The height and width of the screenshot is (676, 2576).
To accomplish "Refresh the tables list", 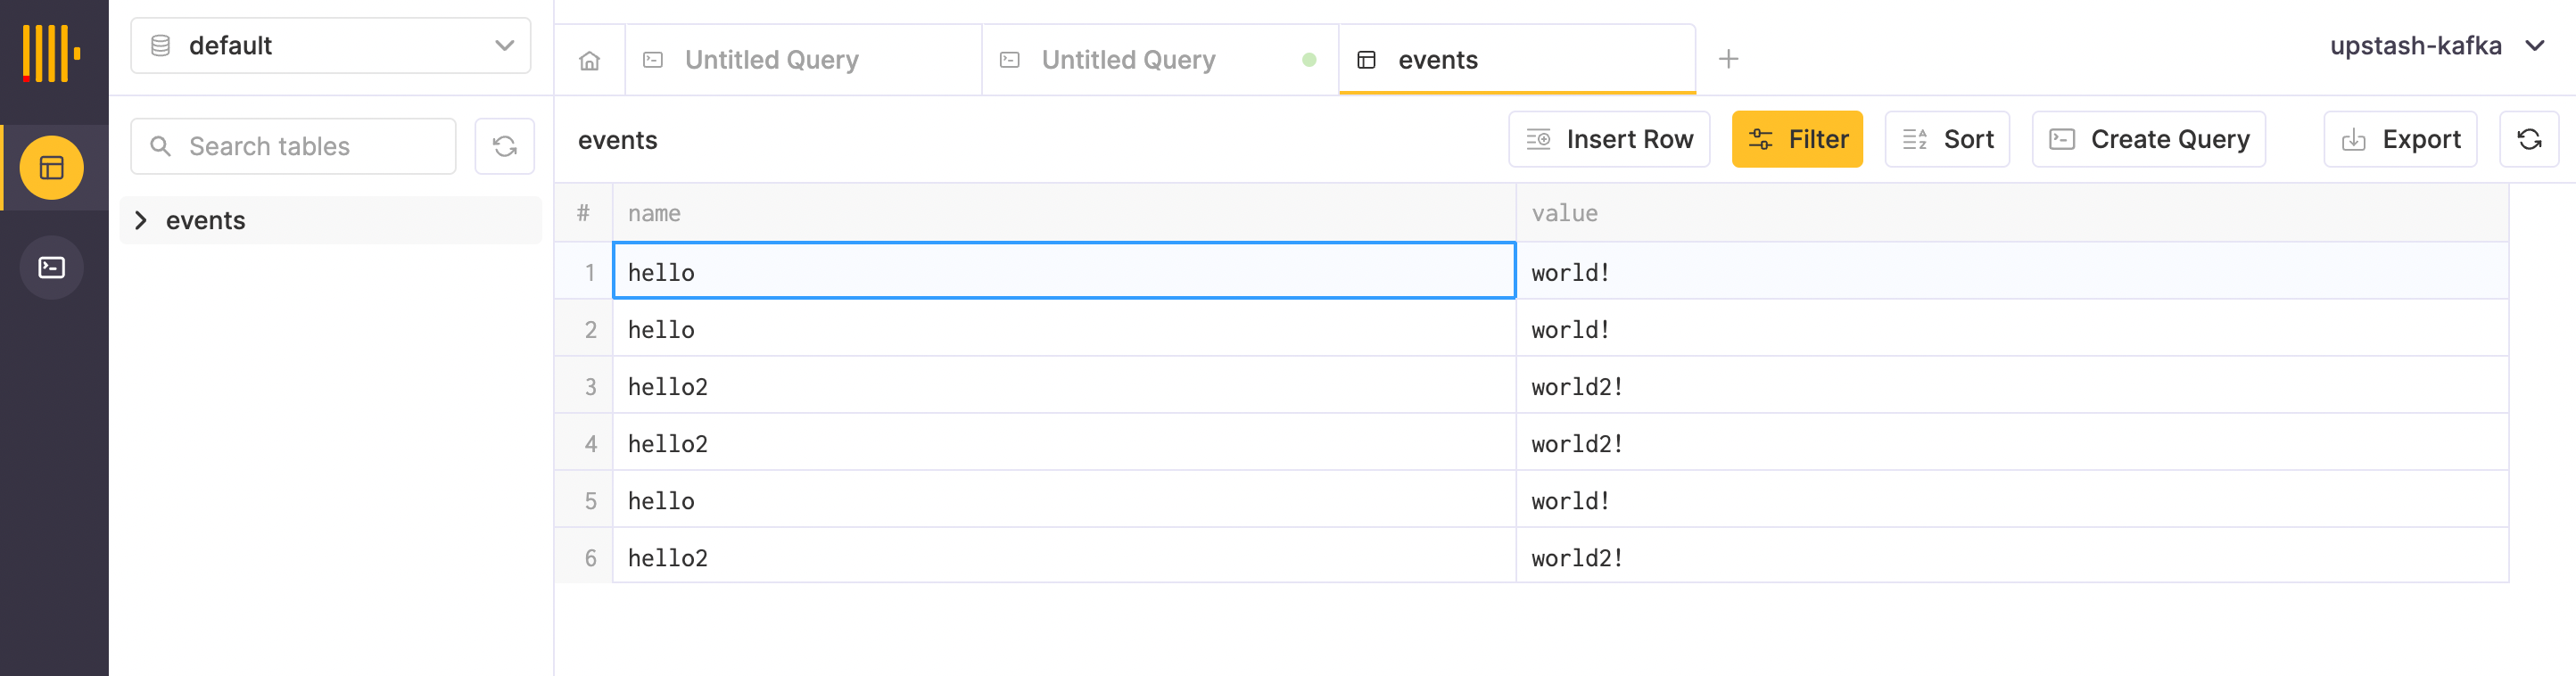I will [504, 147].
